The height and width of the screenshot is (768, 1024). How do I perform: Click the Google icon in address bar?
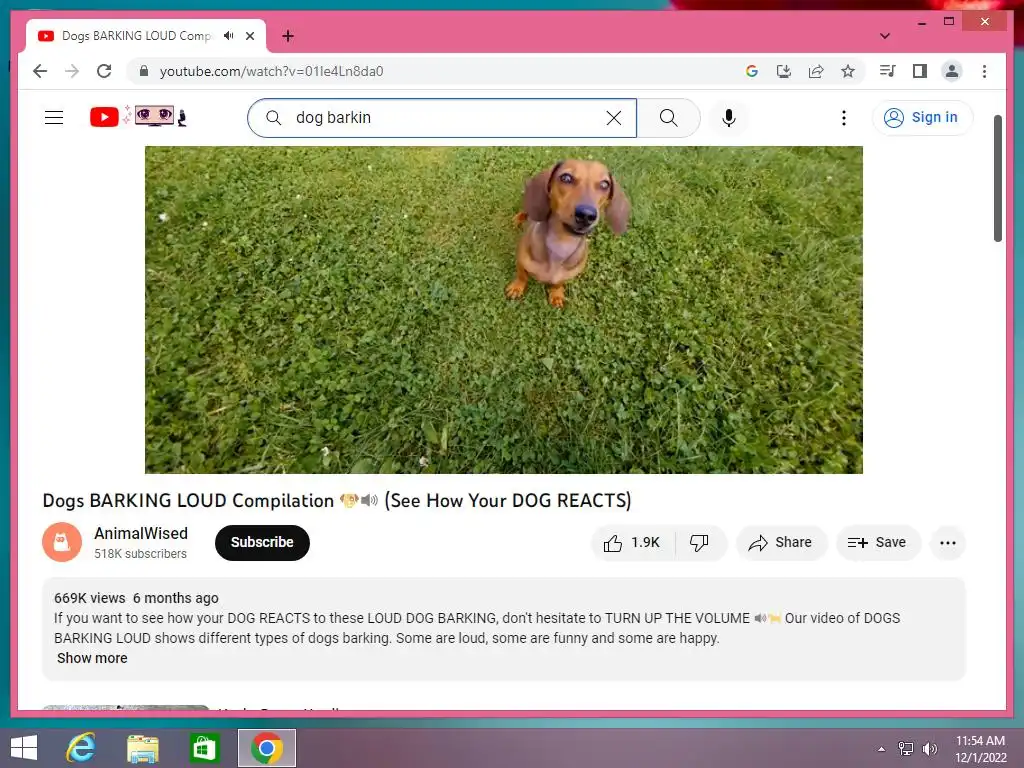coord(752,71)
